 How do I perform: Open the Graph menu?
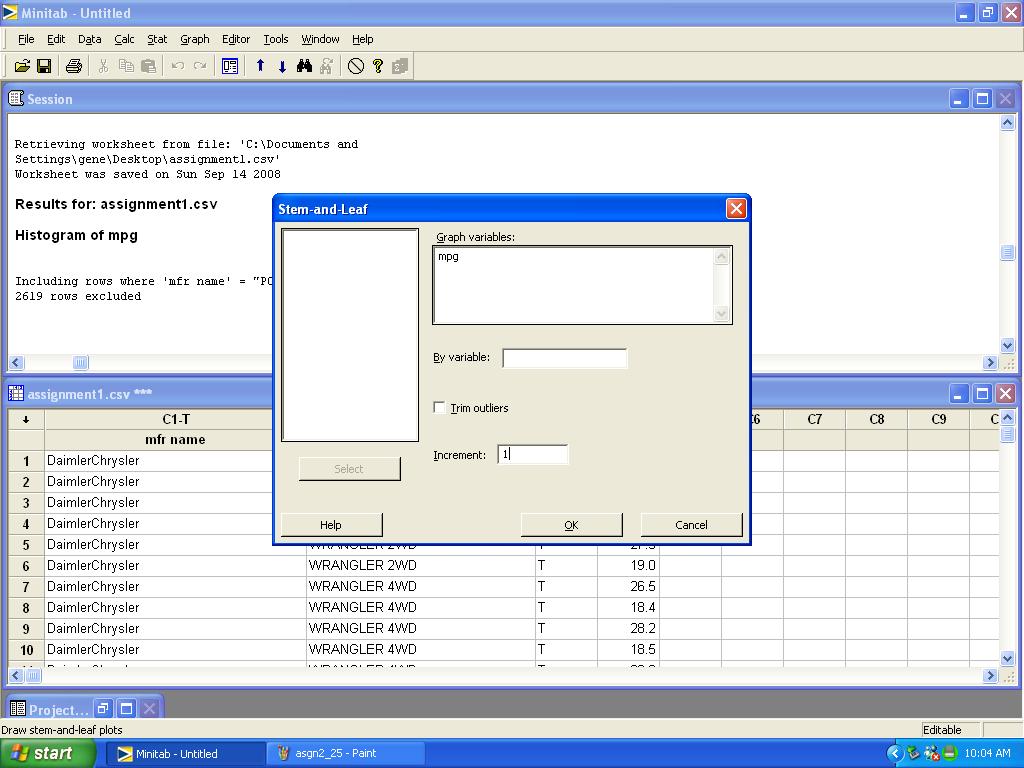pyautogui.click(x=194, y=39)
